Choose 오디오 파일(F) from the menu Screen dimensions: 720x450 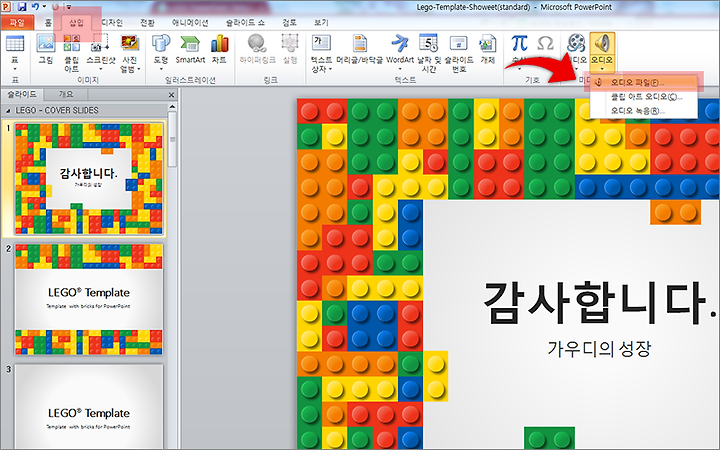643,83
